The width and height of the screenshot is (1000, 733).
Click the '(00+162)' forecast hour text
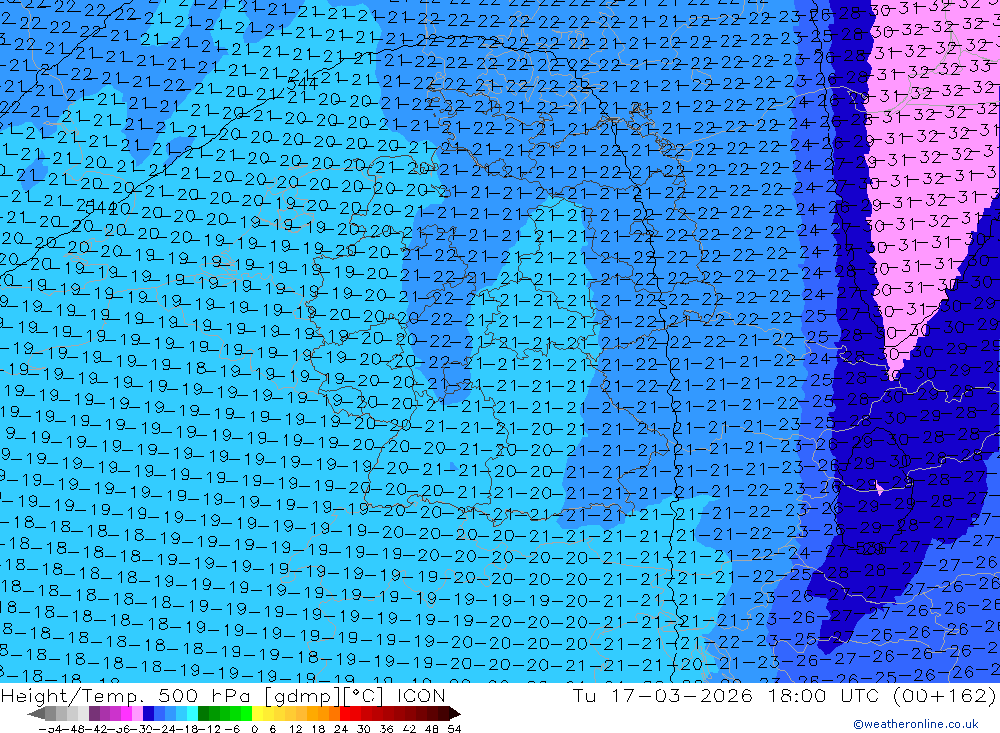click(x=943, y=695)
